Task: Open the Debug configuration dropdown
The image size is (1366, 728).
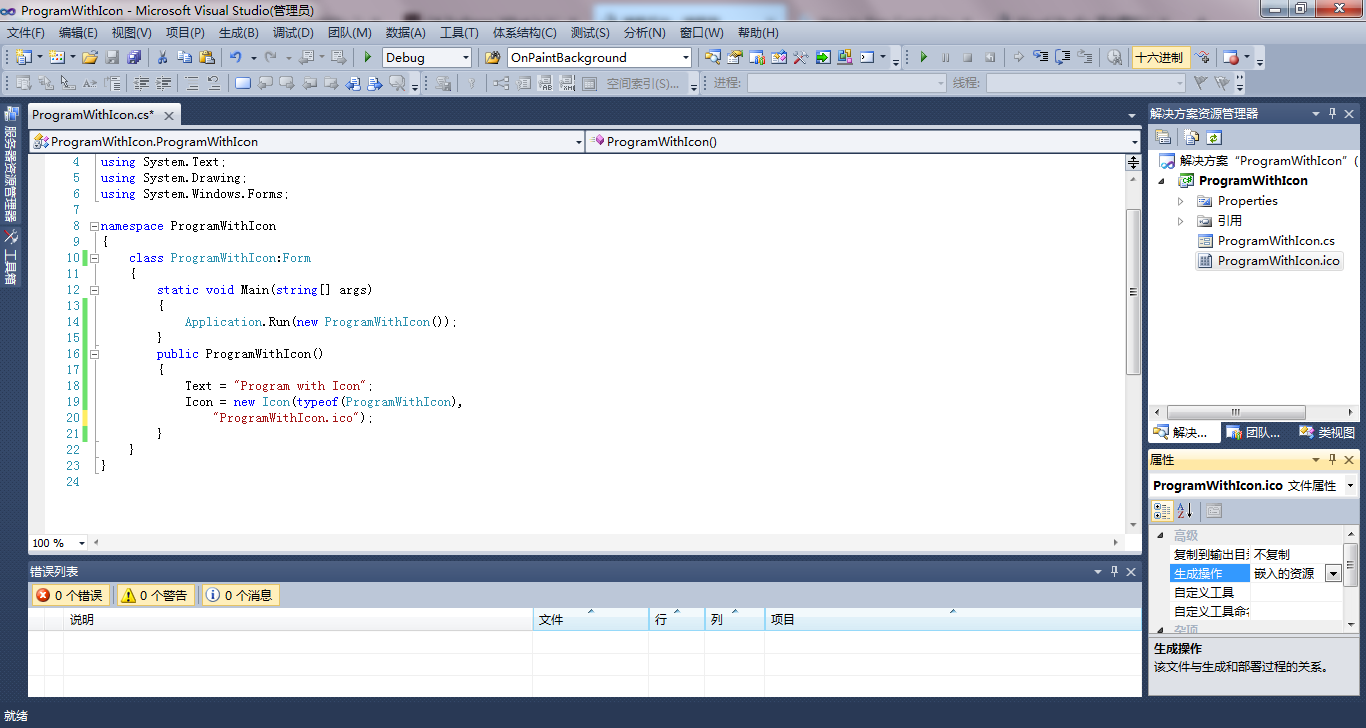Action: tap(466, 58)
